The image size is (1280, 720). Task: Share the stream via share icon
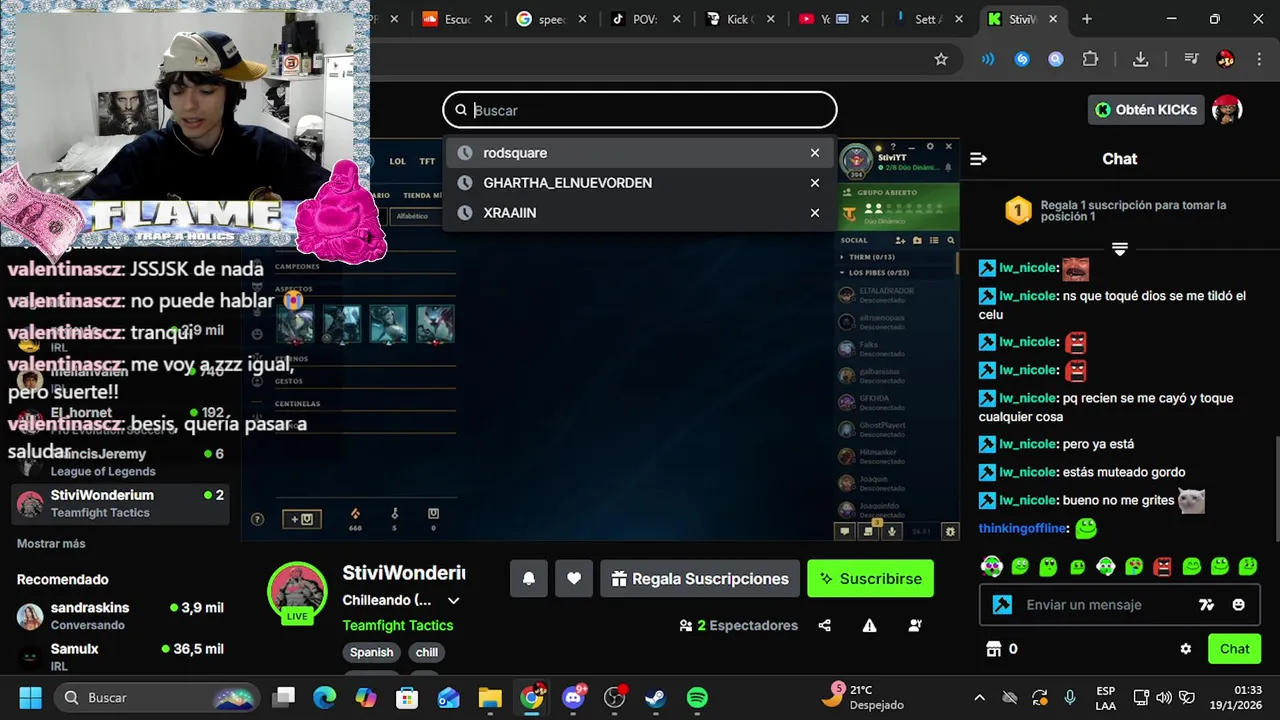825,626
